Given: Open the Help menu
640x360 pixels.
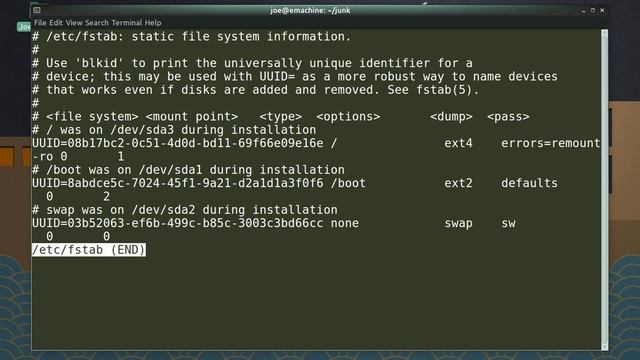Looking at the screenshot, I should (153, 22).
